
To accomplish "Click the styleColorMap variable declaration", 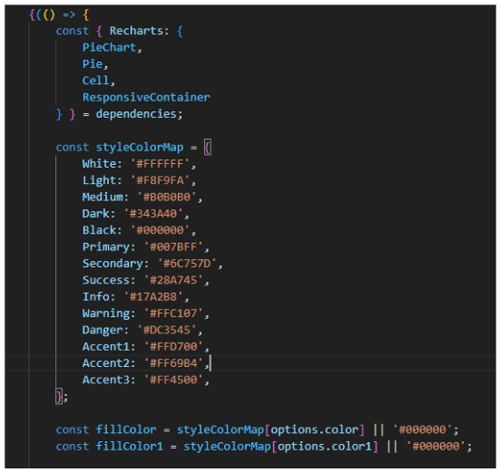I will (140, 147).
